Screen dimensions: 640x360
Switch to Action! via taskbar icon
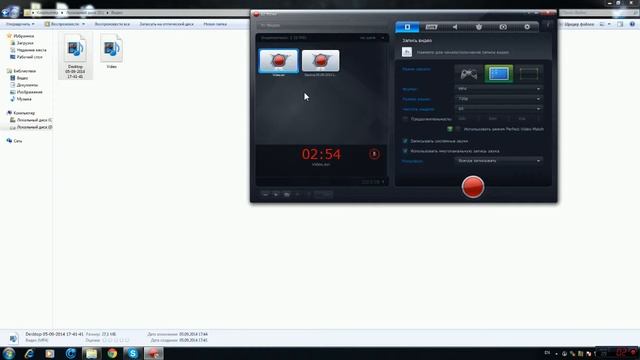pos(154,353)
